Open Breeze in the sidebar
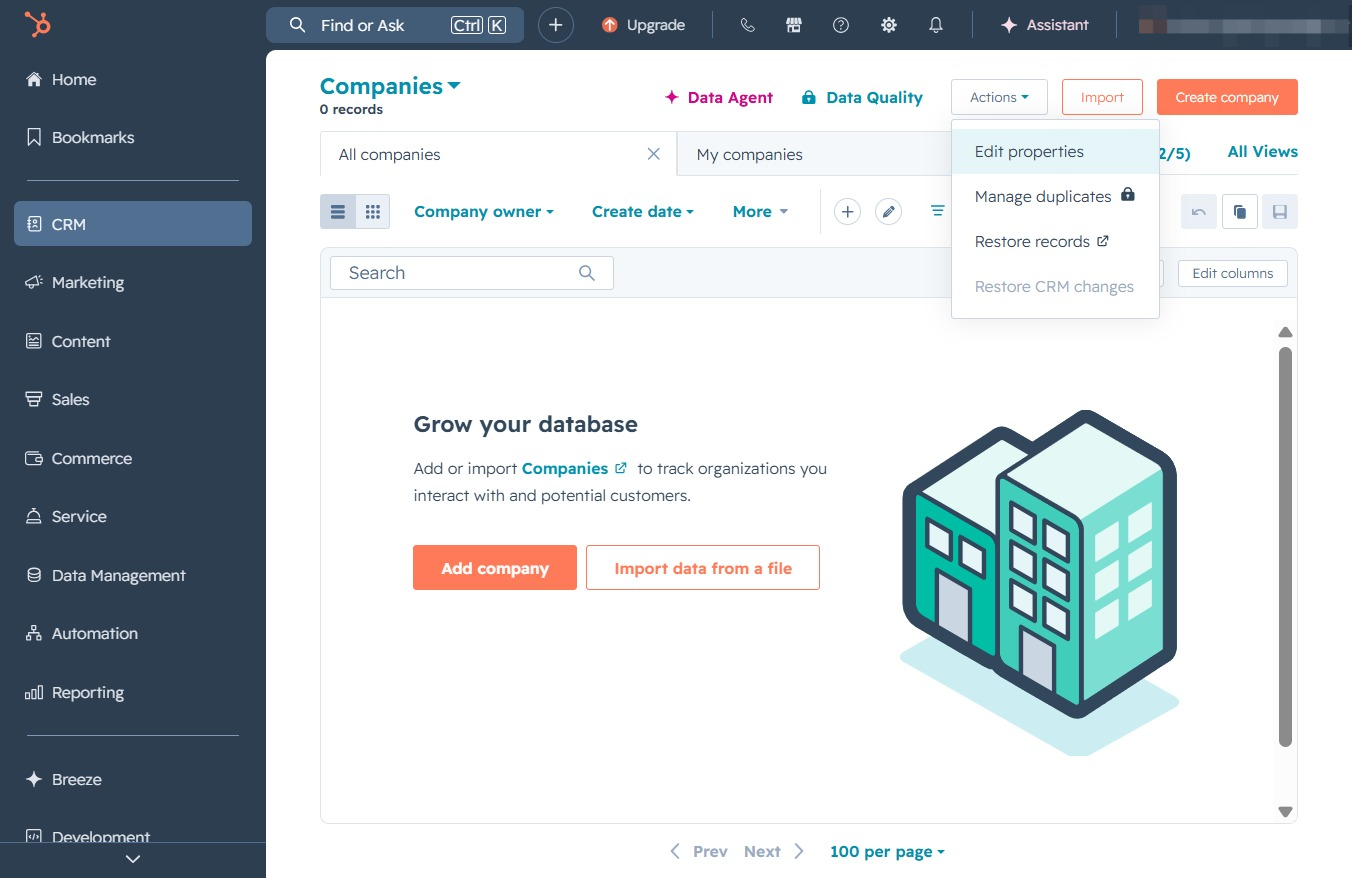The height and width of the screenshot is (878, 1352). tap(132, 779)
